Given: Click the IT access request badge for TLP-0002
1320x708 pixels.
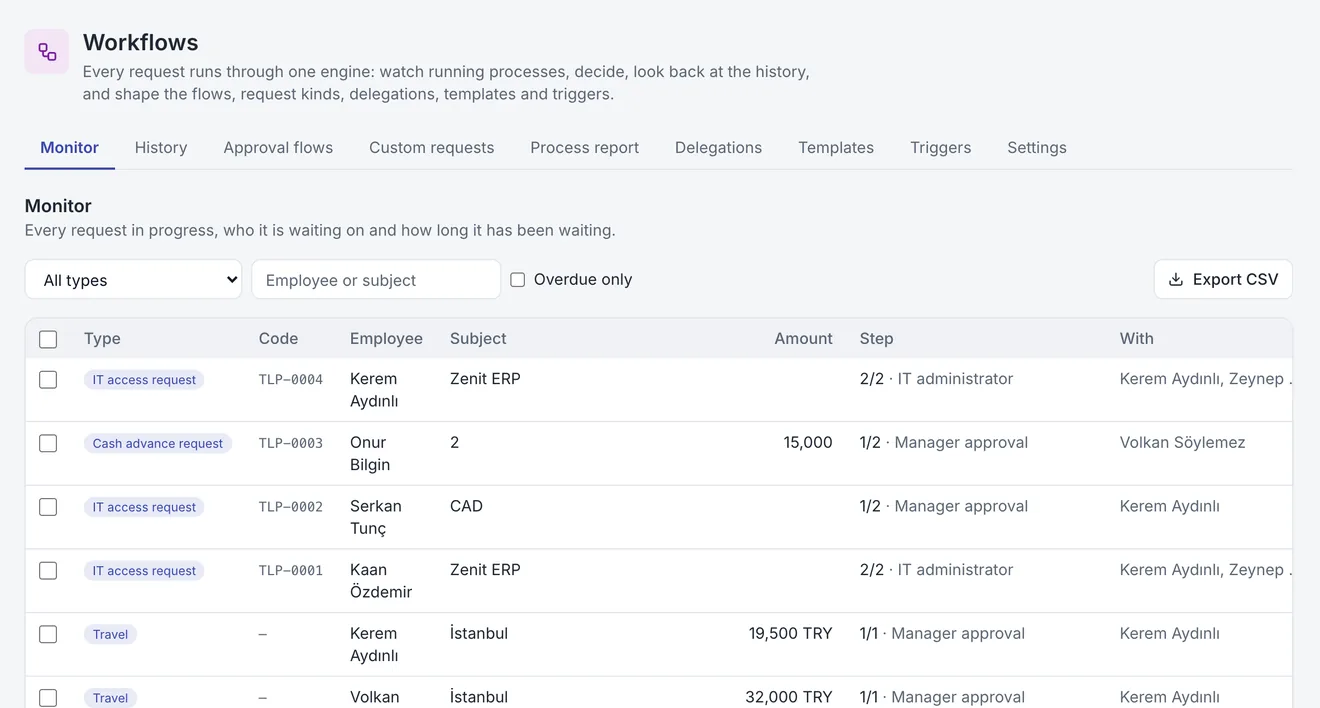Looking at the screenshot, I should (x=144, y=507).
